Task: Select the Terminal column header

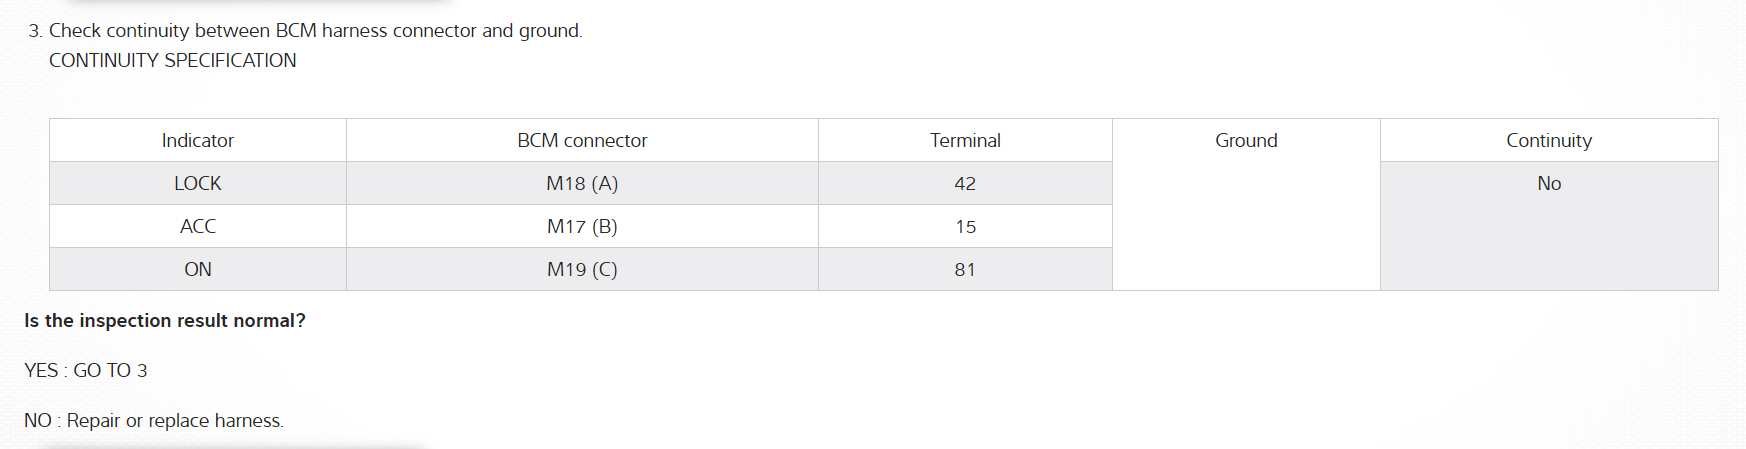Action: point(965,141)
